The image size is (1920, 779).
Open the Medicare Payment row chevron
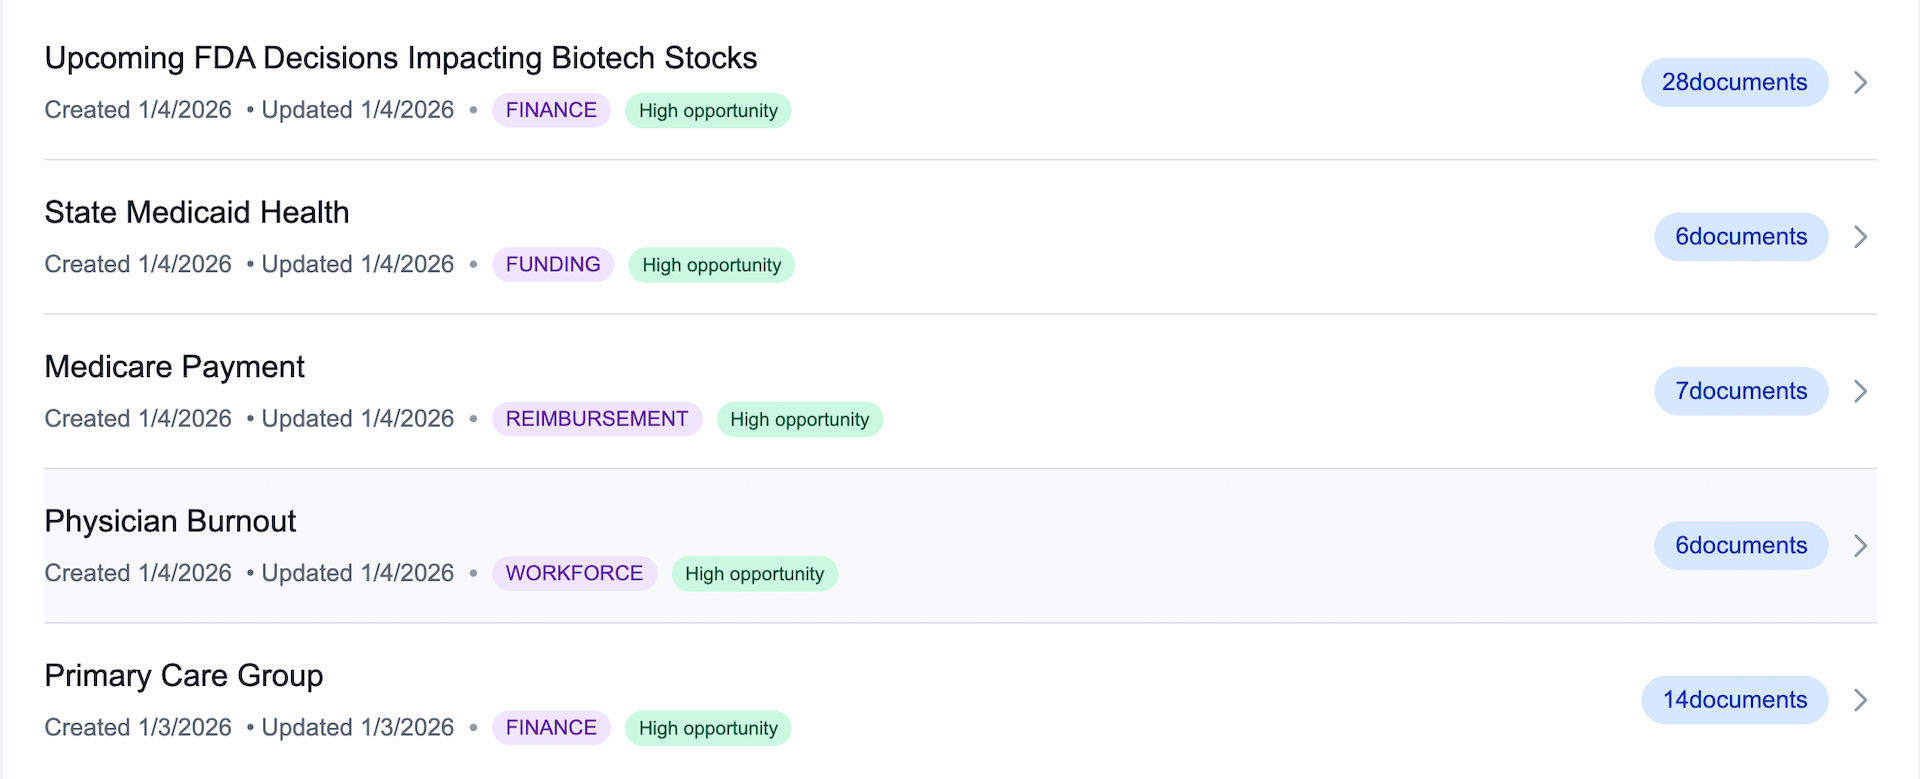pyautogui.click(x=1860, y=391)
